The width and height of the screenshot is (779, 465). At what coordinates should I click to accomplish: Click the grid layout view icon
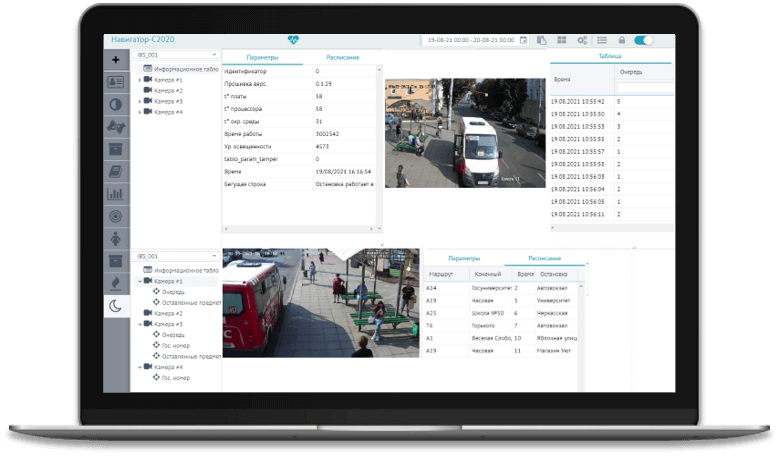561,40
